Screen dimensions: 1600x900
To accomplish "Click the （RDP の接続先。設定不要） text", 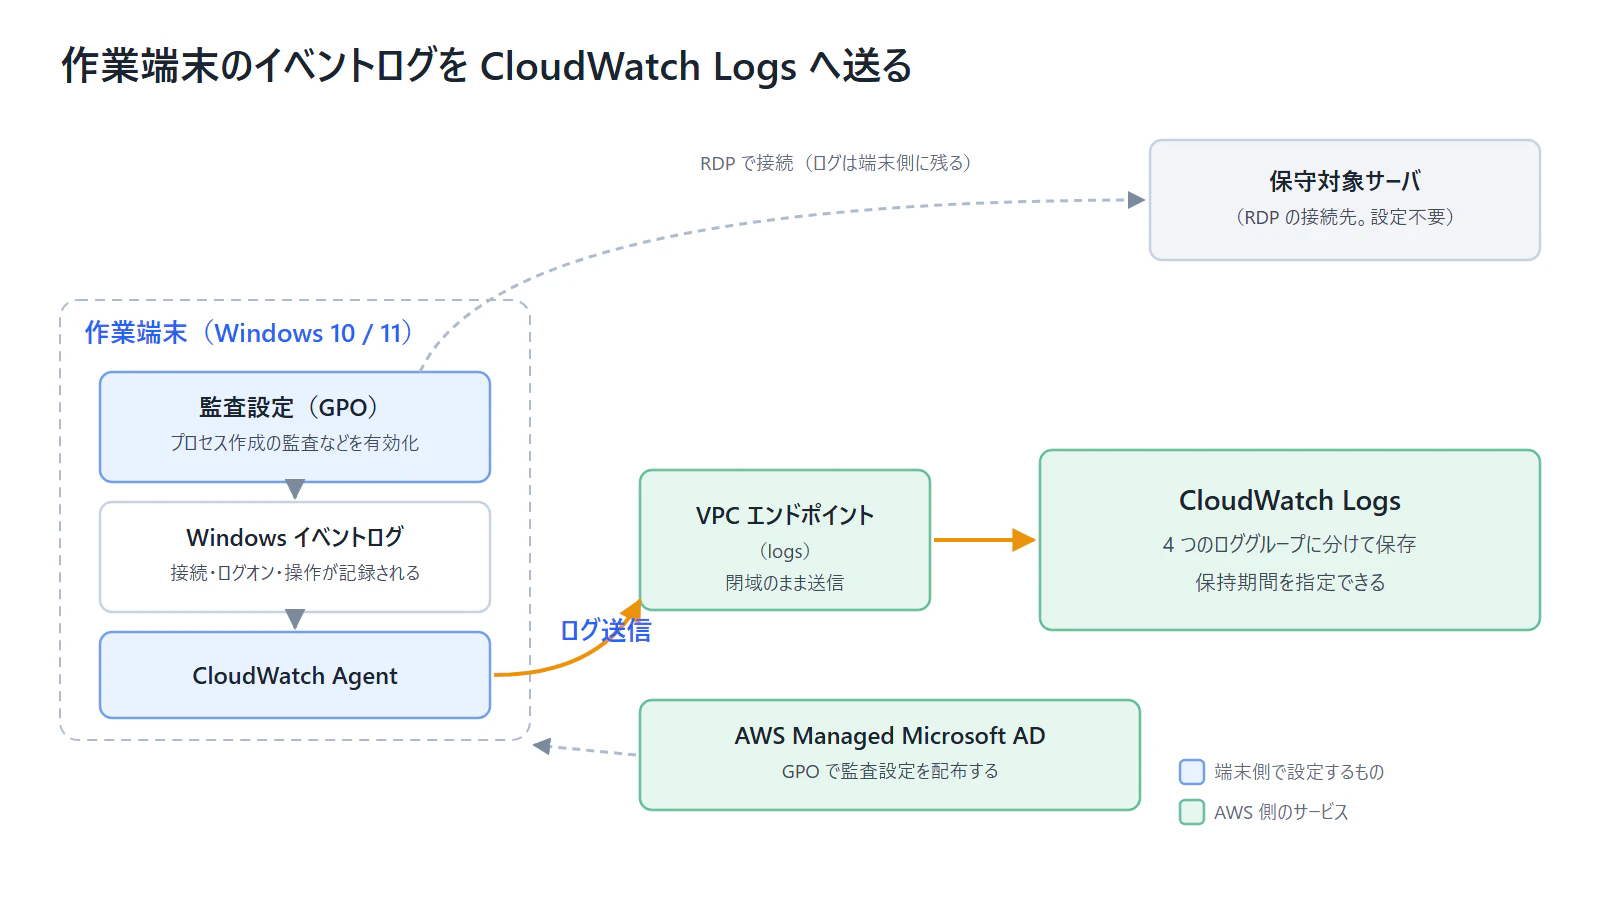I will 1345,217.
